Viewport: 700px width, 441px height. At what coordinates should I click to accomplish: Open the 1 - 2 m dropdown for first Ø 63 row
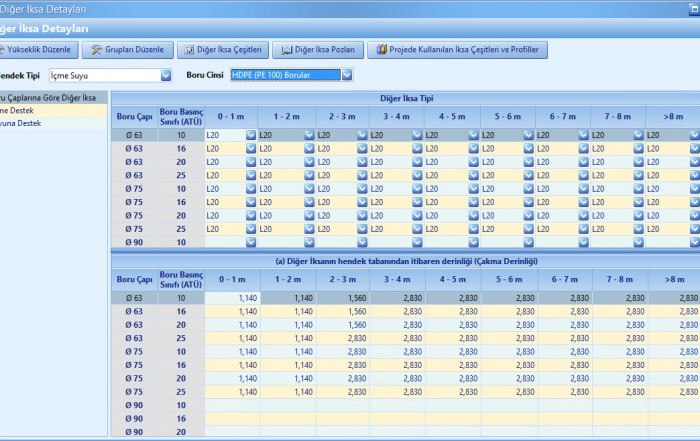tap(307, 134)
